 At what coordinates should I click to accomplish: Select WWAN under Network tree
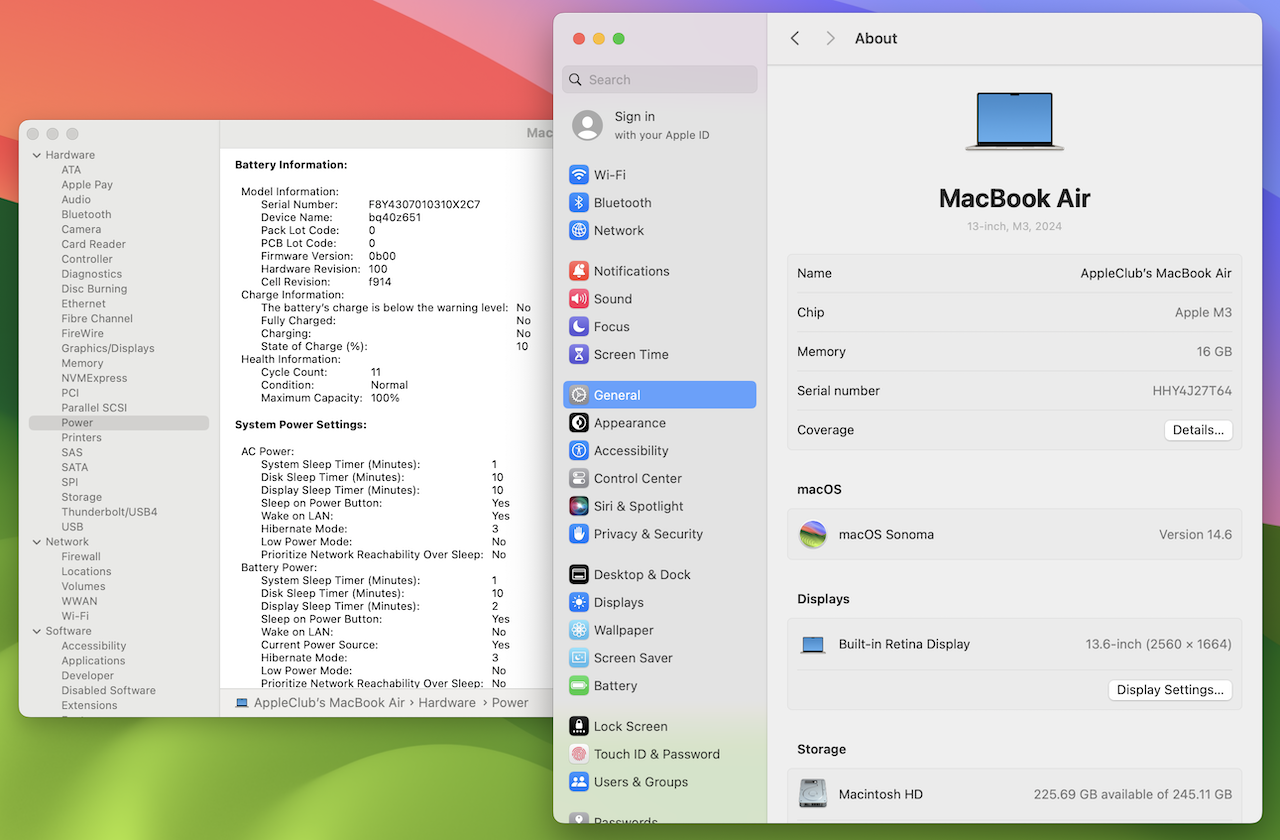pyautogui.click(x=79, y=601)
